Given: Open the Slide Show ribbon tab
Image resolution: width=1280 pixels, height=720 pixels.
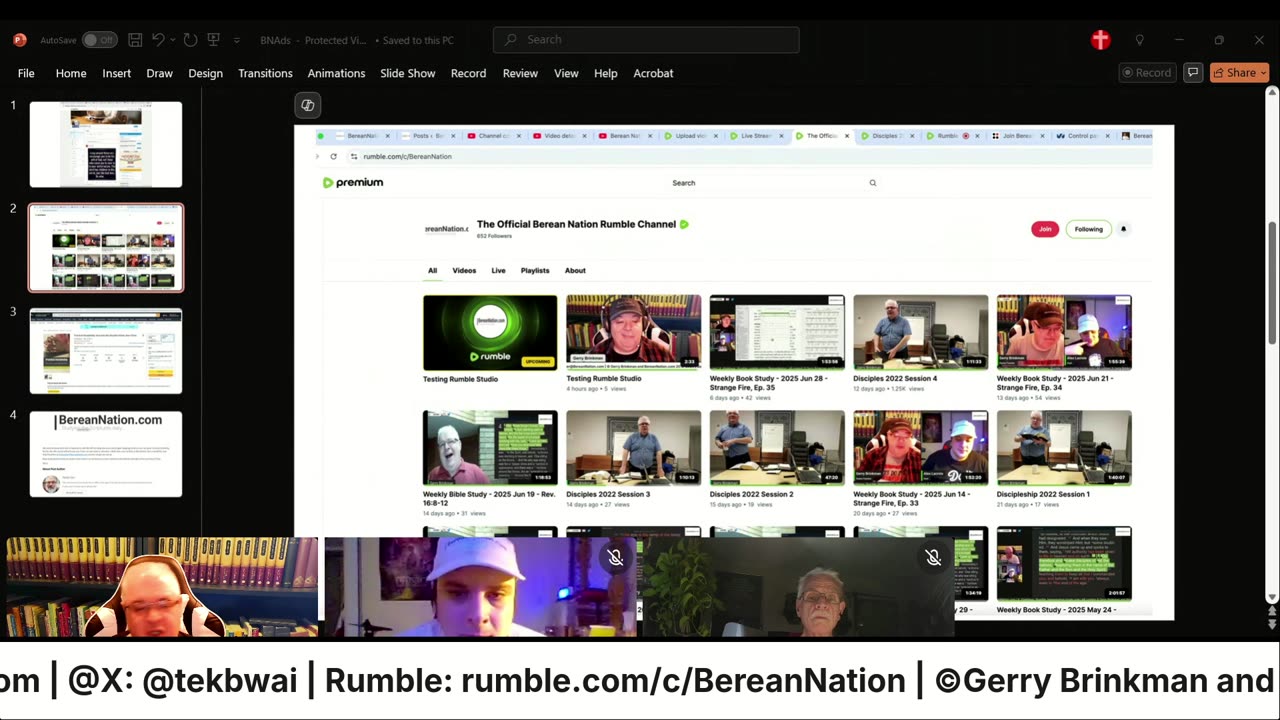Looking at the screenshot, I should [407, 73].
